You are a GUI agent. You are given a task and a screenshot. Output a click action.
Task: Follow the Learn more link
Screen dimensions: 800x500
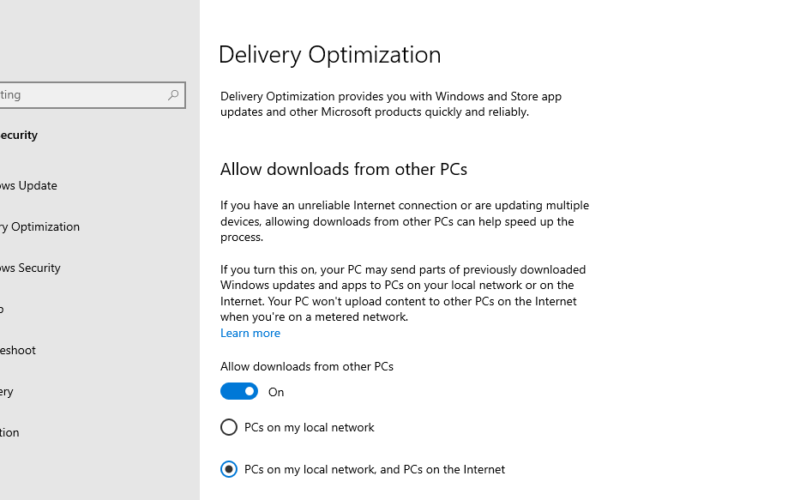[x=250, y=333]
